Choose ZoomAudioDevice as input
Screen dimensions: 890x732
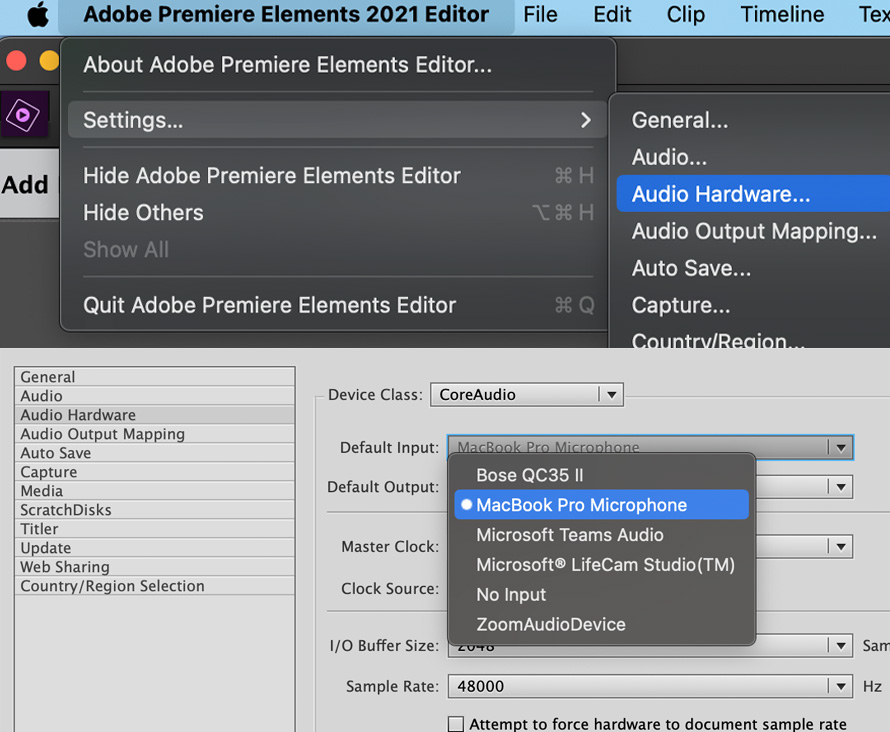point(602,624)
